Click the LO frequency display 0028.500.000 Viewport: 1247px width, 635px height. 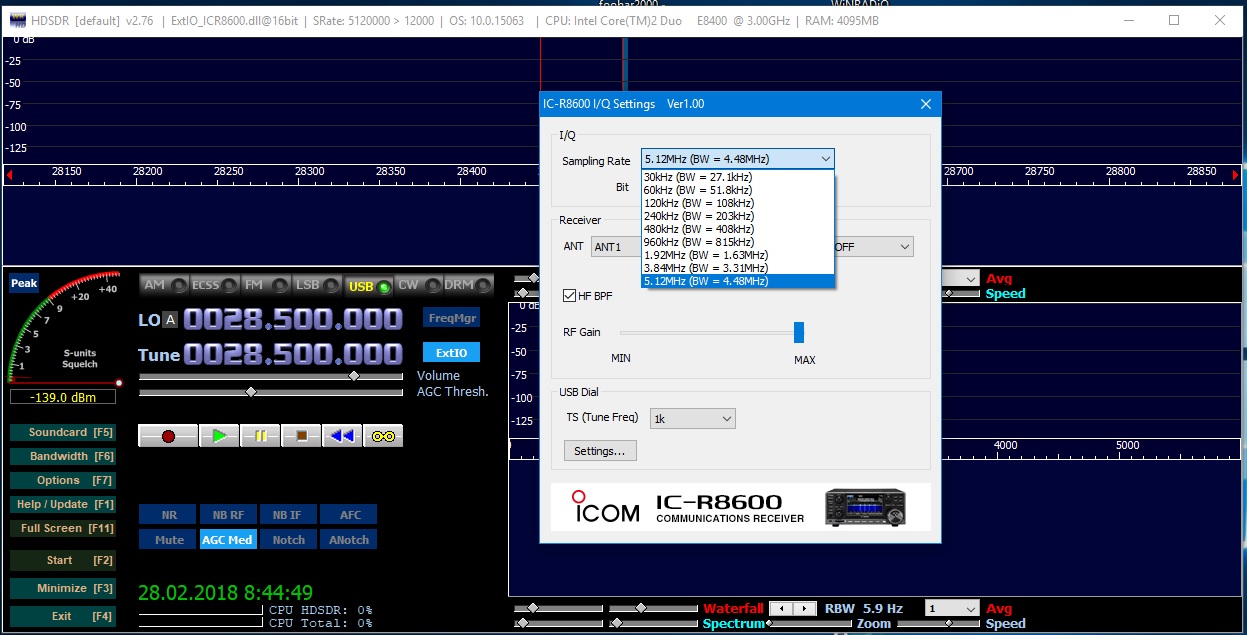coord(293,320)
